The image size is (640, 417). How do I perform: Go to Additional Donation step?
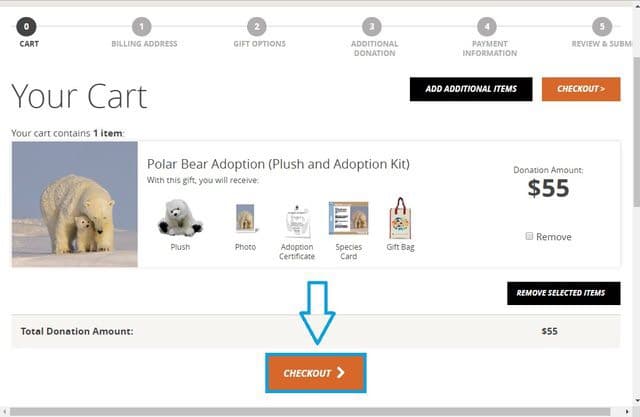tap(374, 37)
